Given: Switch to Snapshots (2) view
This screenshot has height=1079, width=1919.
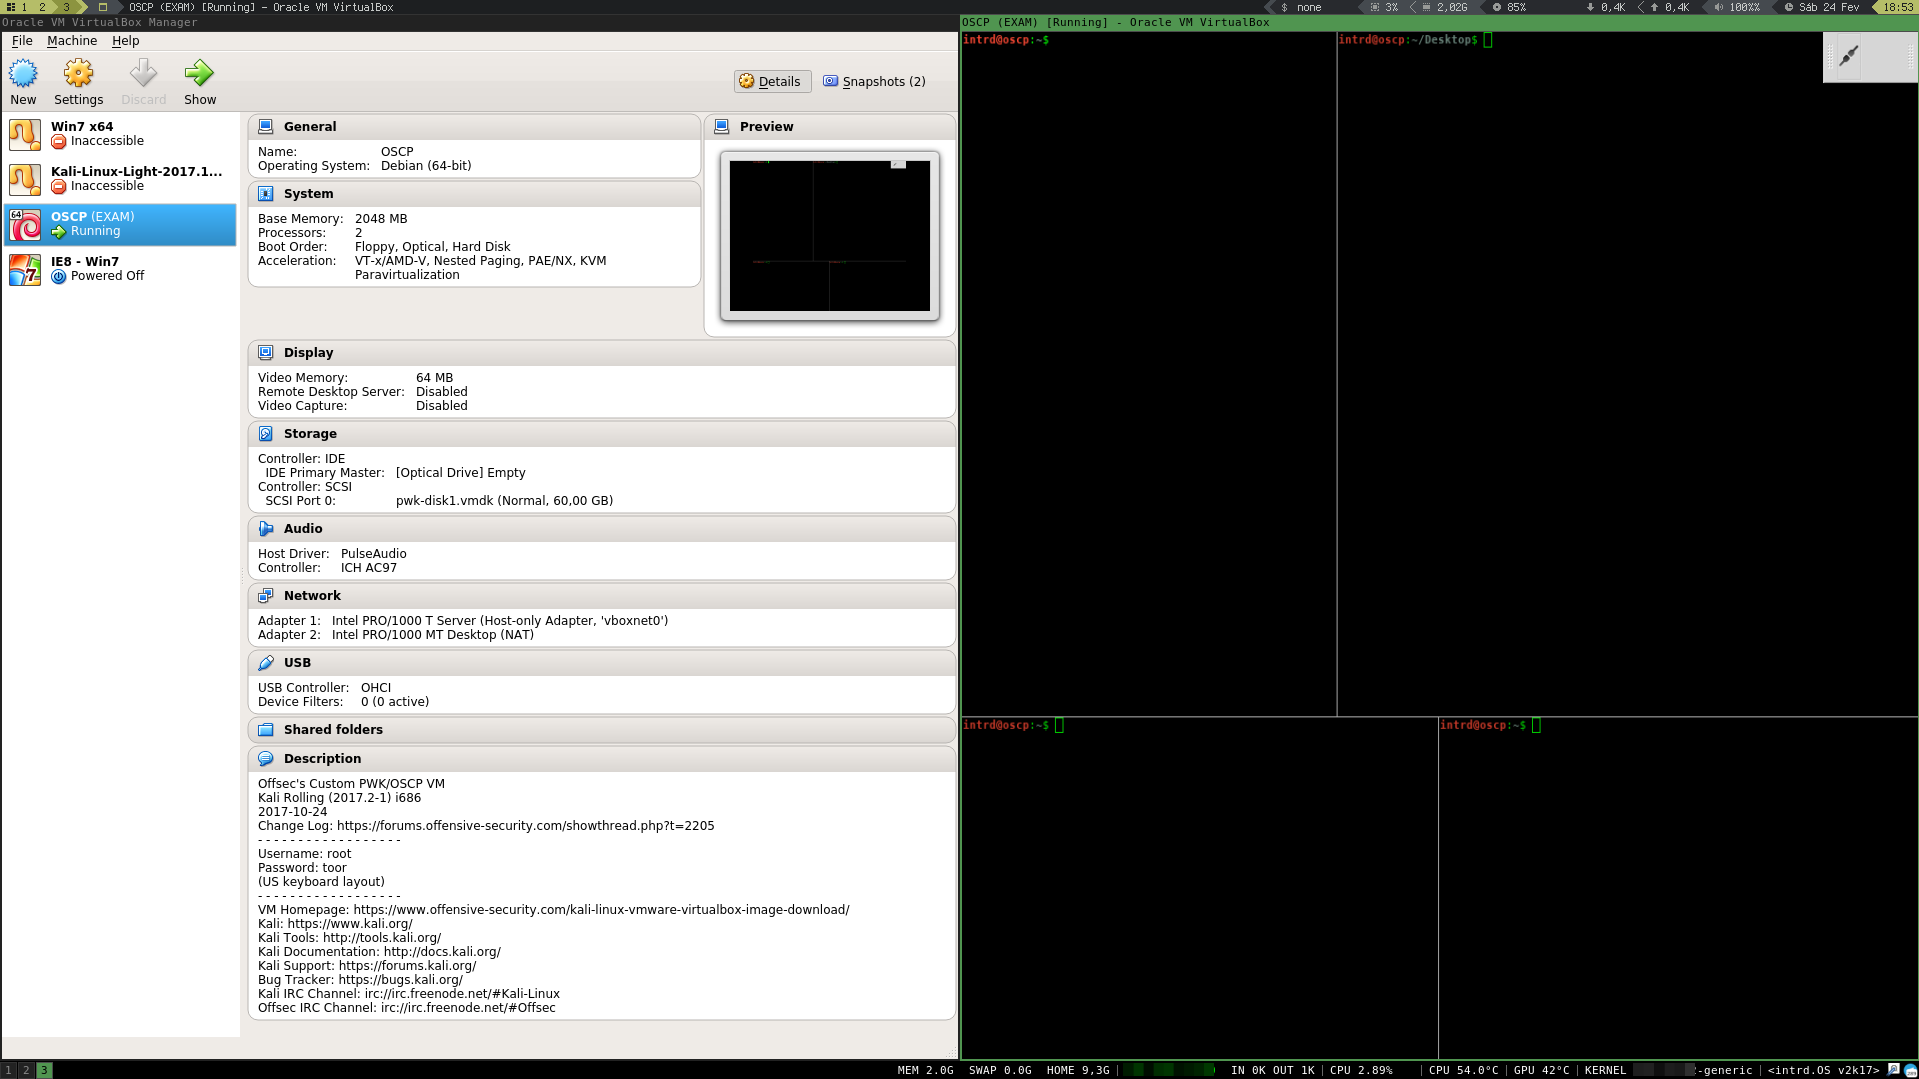Looking at the screenshot, I should [x=875, y=82].
